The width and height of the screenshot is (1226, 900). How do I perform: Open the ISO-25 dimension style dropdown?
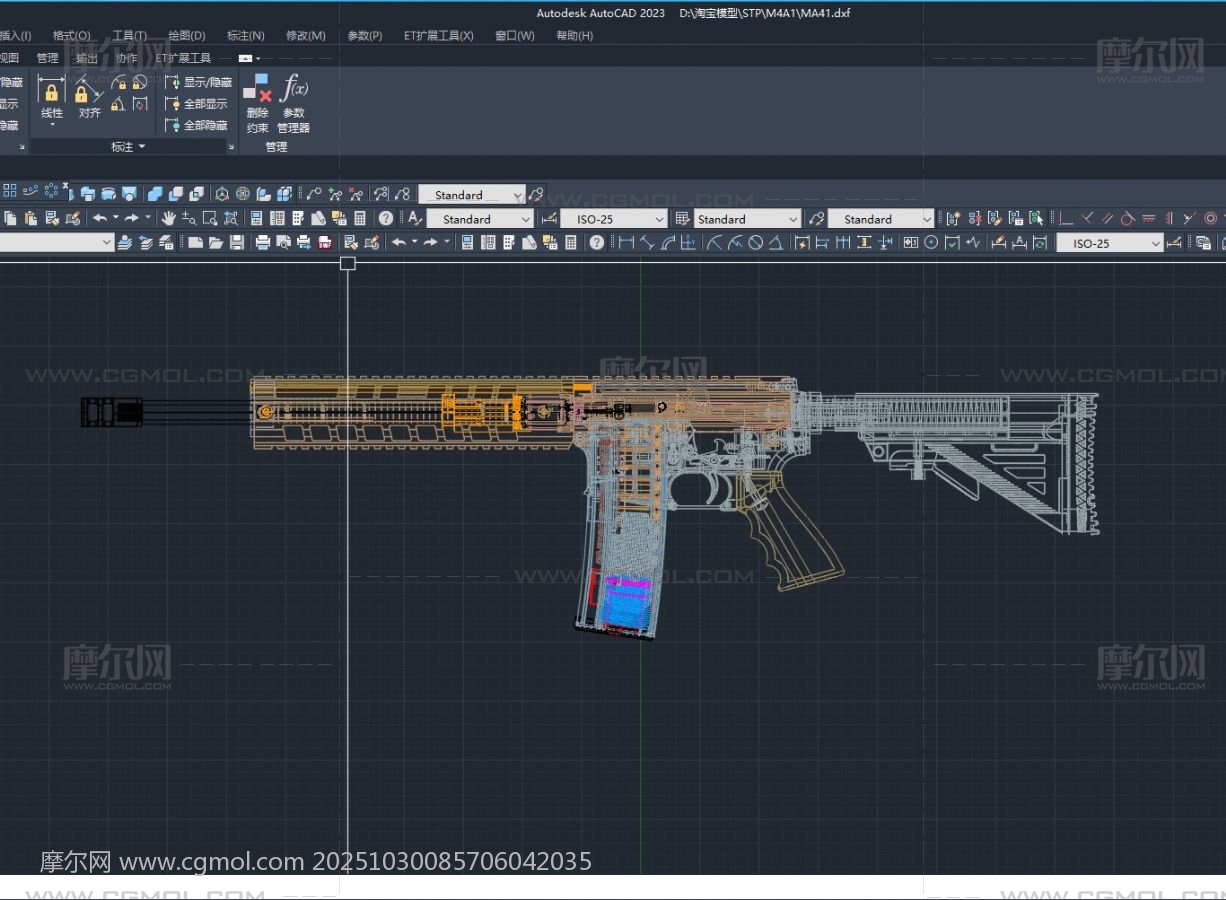(x=613, y=219)
